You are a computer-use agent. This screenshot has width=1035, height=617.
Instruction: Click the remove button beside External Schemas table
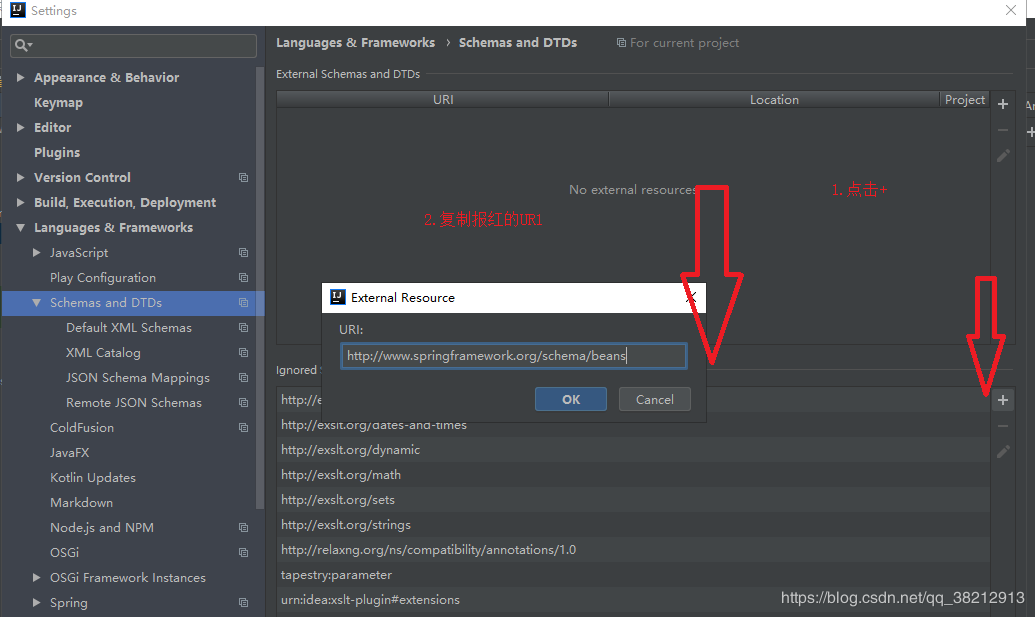[1003, 130]
